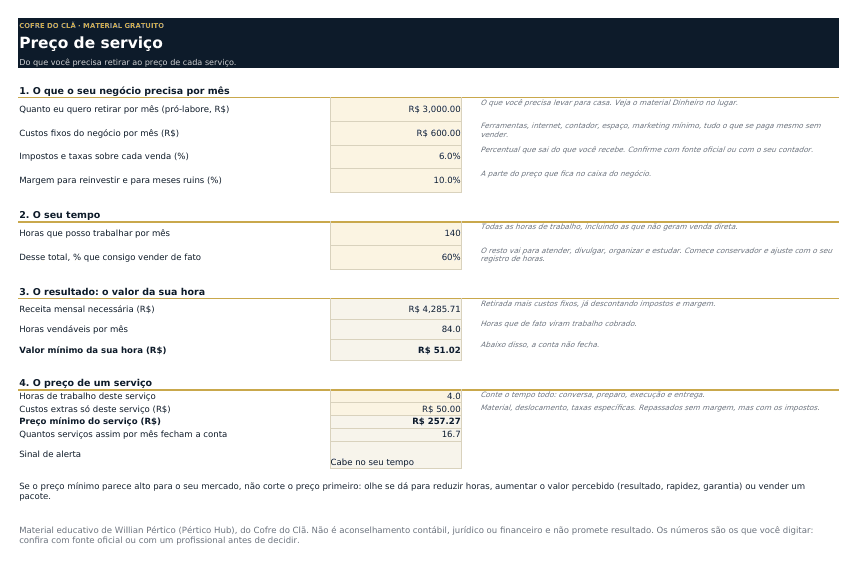Select the R$ 4,285.71 required revenue cell
The height and width of the screenshot is (563, 857).
tap(396, 309)
